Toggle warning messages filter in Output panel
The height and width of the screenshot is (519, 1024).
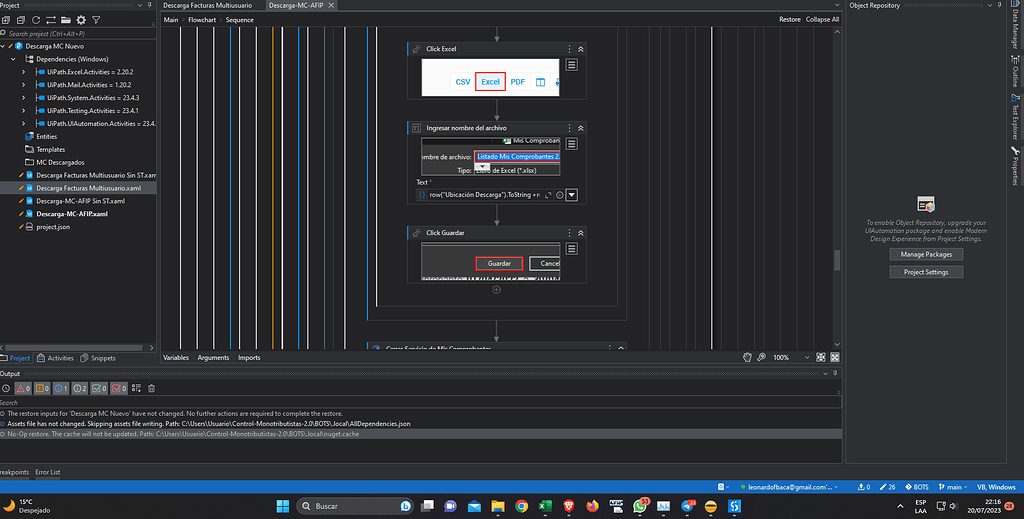41,388
